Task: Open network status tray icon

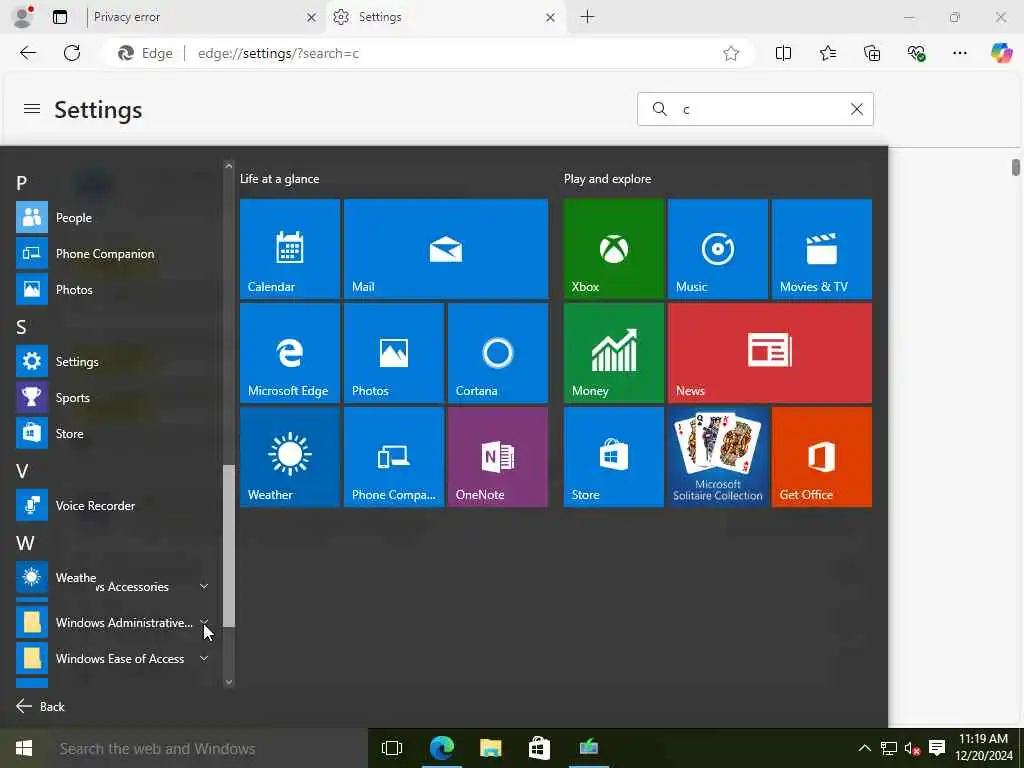Action: click(x=889, y=748)
